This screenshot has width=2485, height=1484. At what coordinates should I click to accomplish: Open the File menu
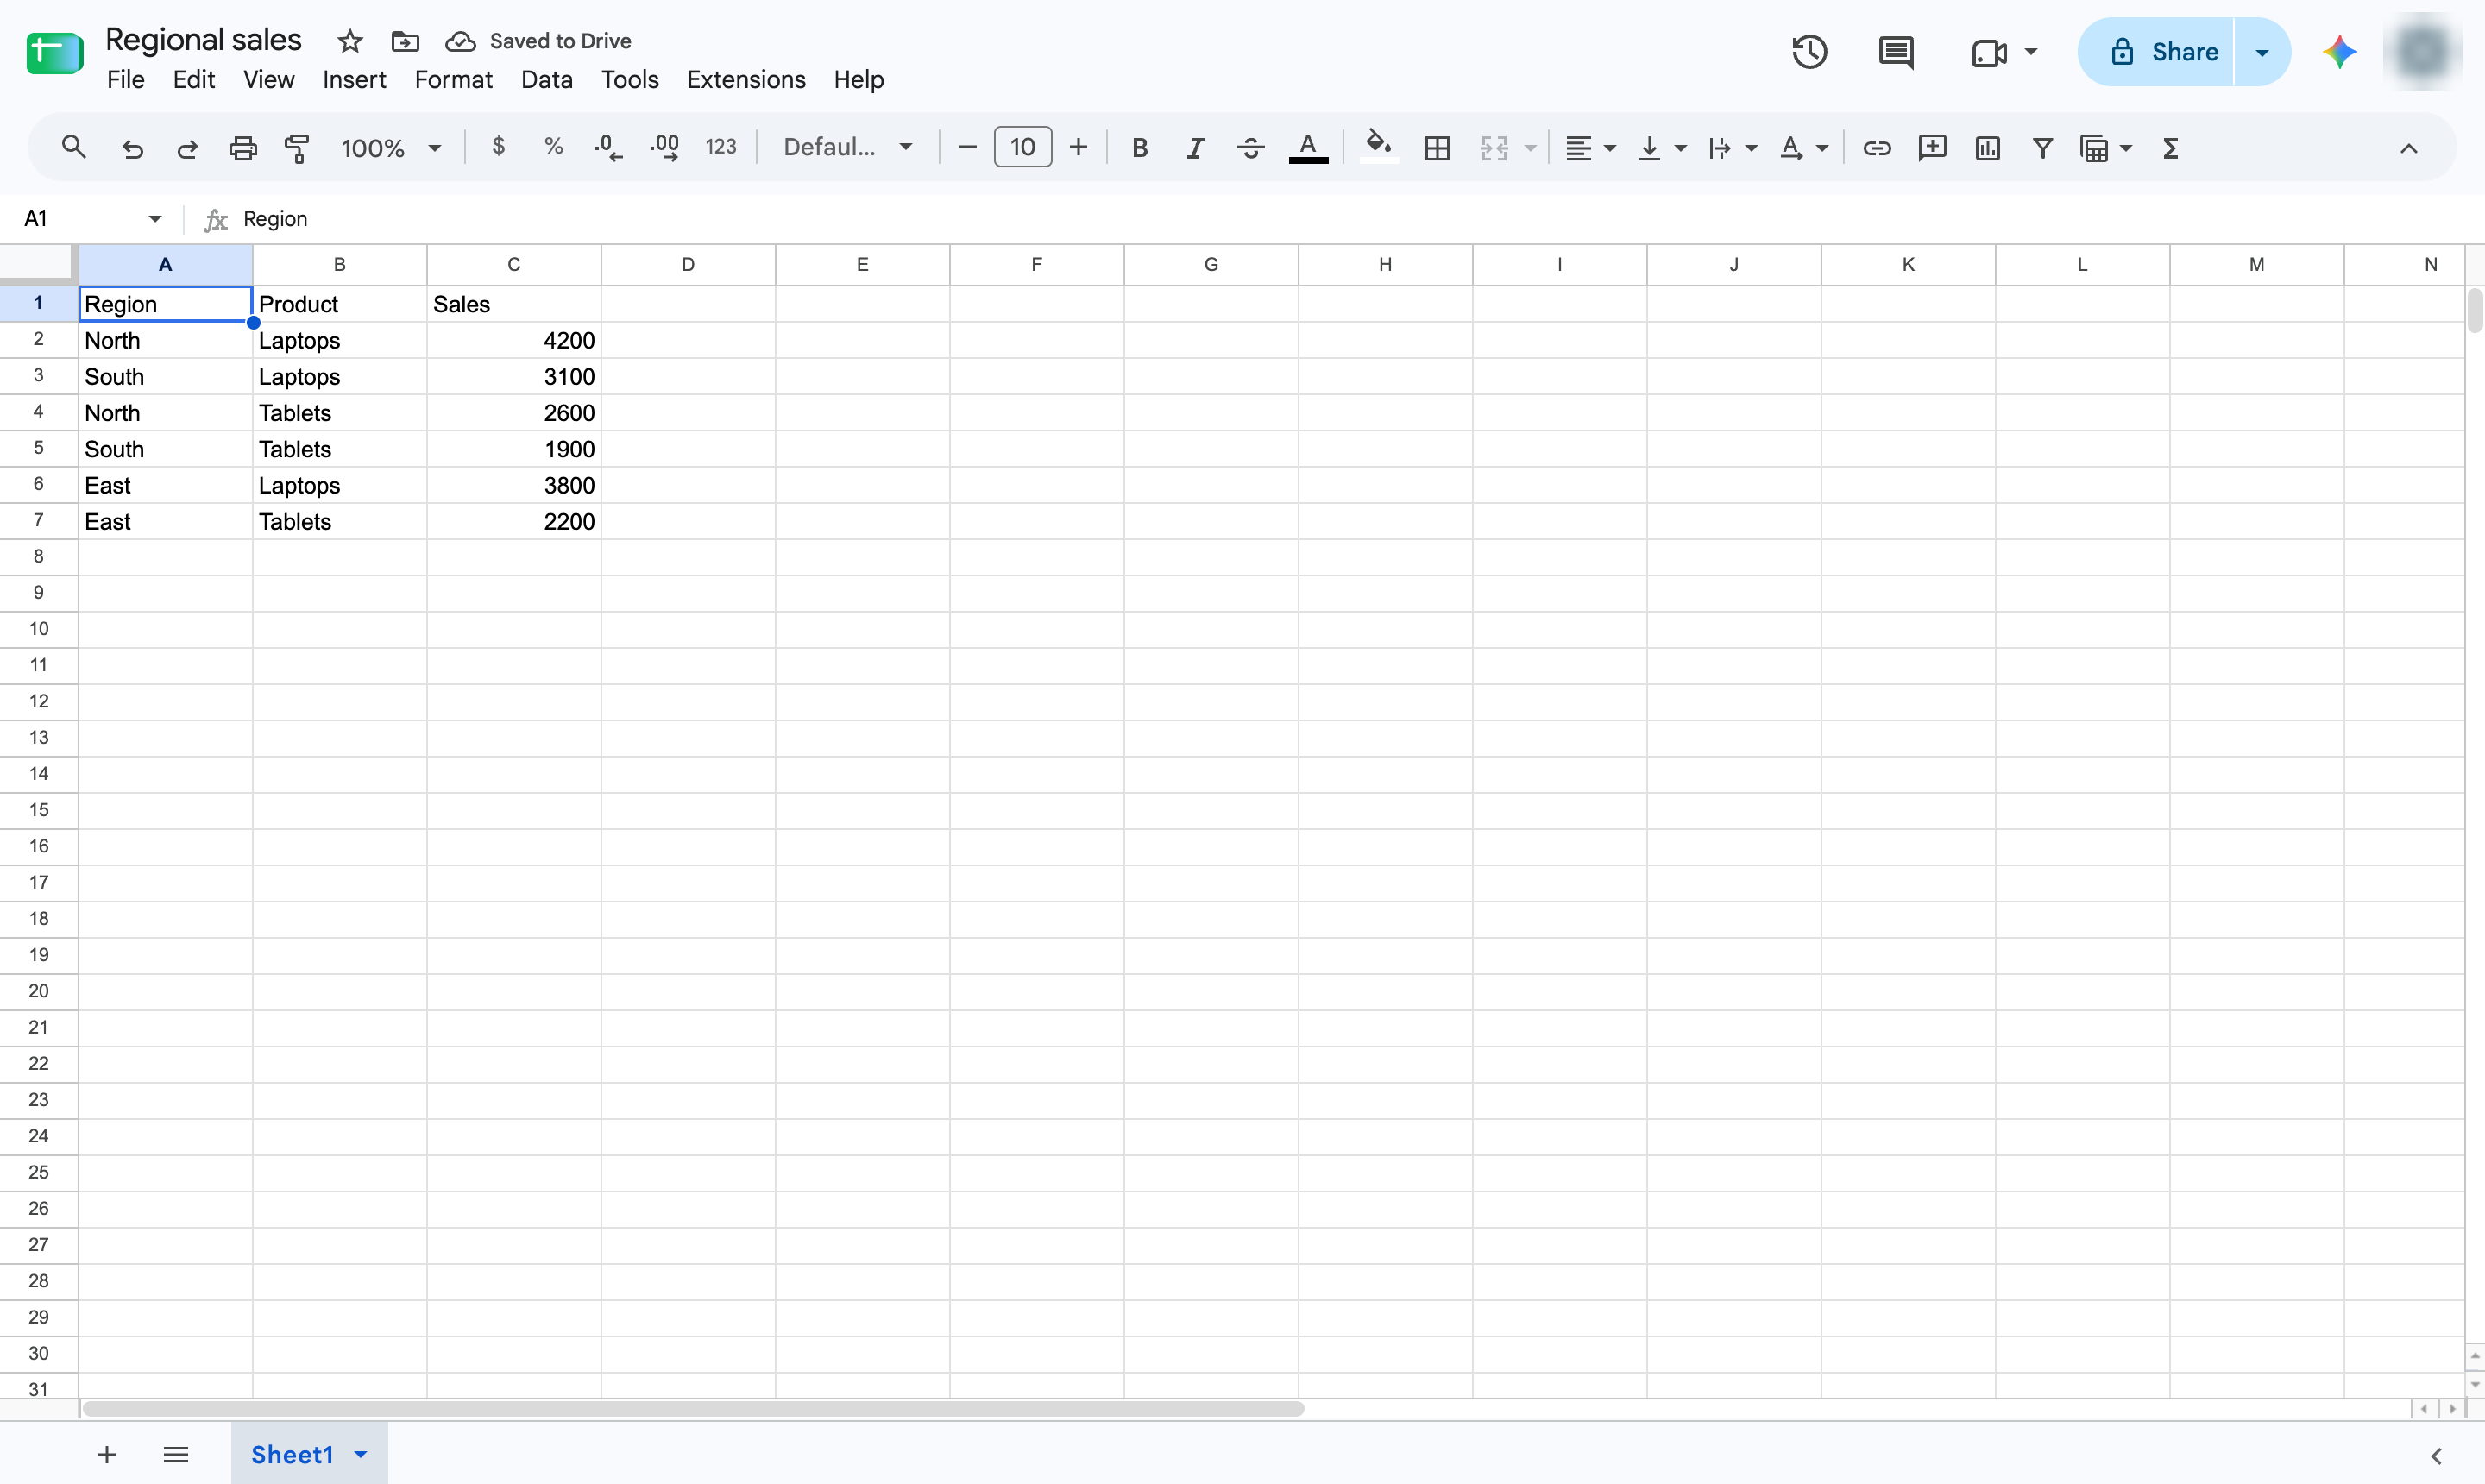[x=126, y=80]
